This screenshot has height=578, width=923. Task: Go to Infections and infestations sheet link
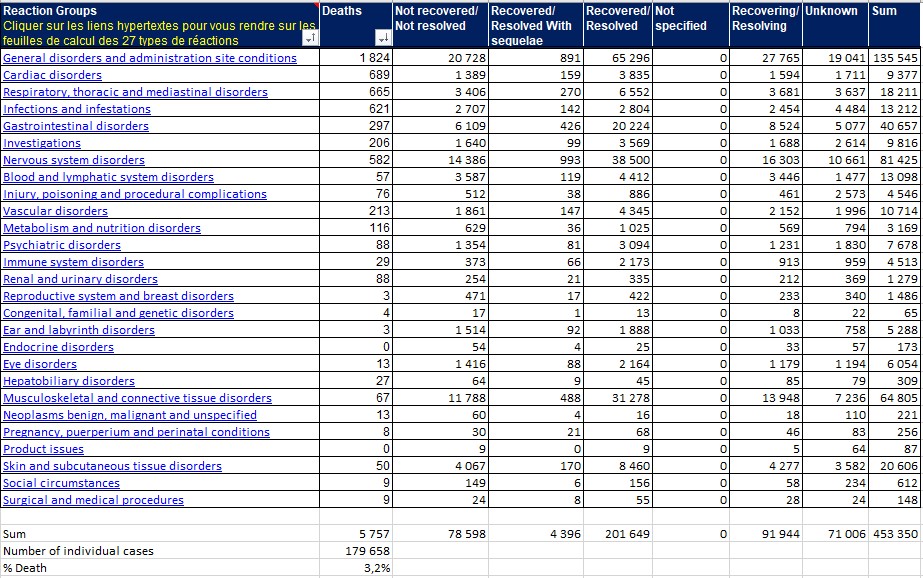pos(77,109)
